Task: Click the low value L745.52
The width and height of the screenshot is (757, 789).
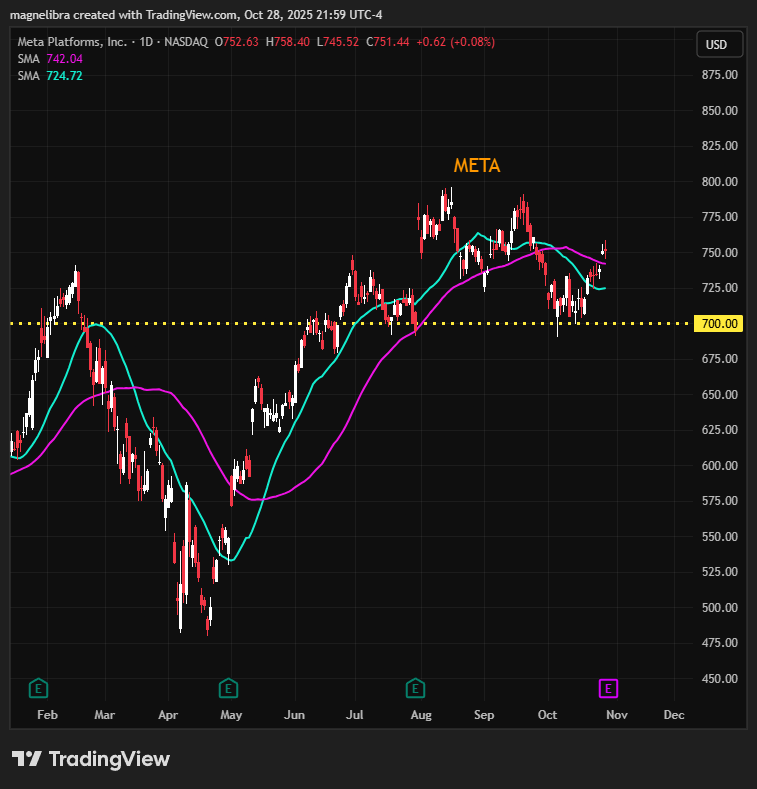Action: coord(338,42)
